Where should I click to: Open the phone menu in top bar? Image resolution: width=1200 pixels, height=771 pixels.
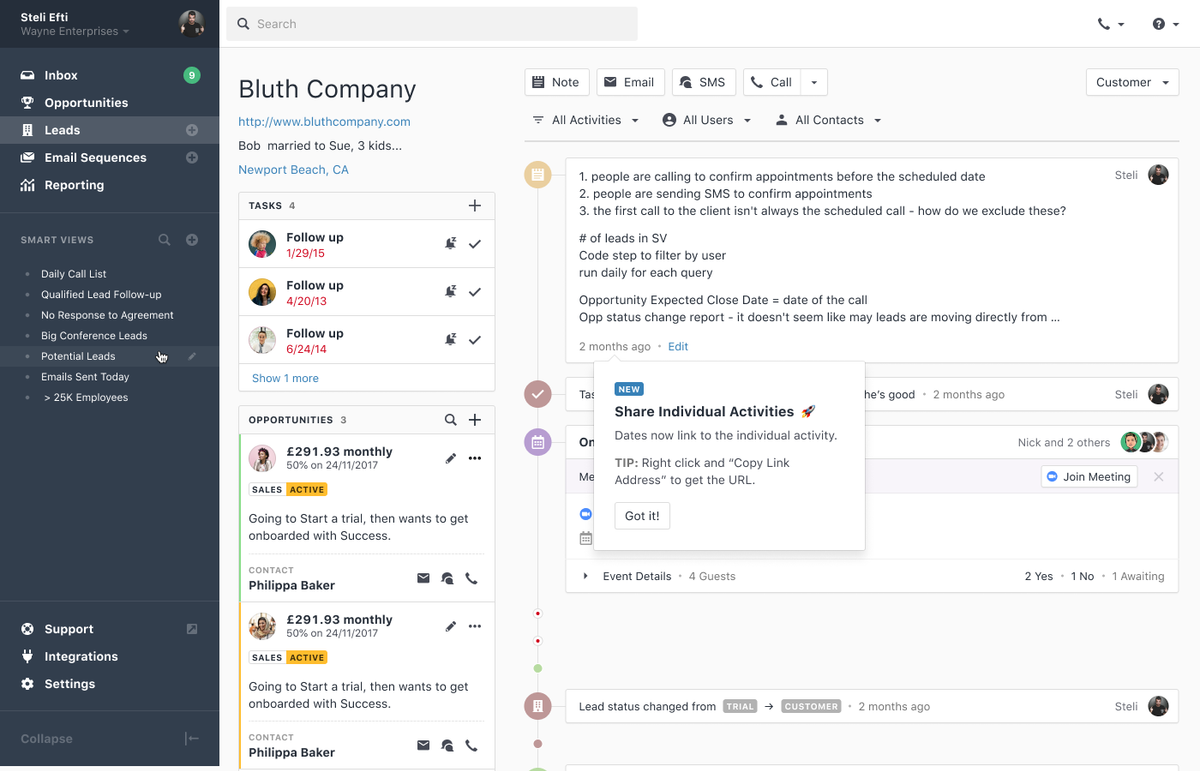point(1111,24)
